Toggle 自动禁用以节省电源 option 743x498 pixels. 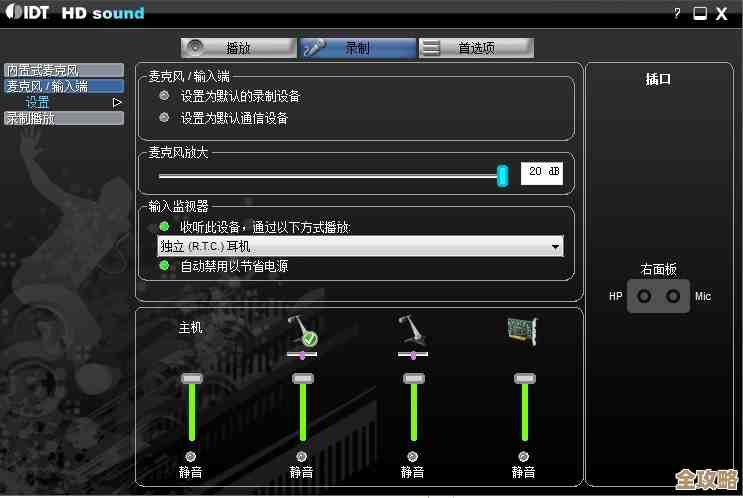164,265
